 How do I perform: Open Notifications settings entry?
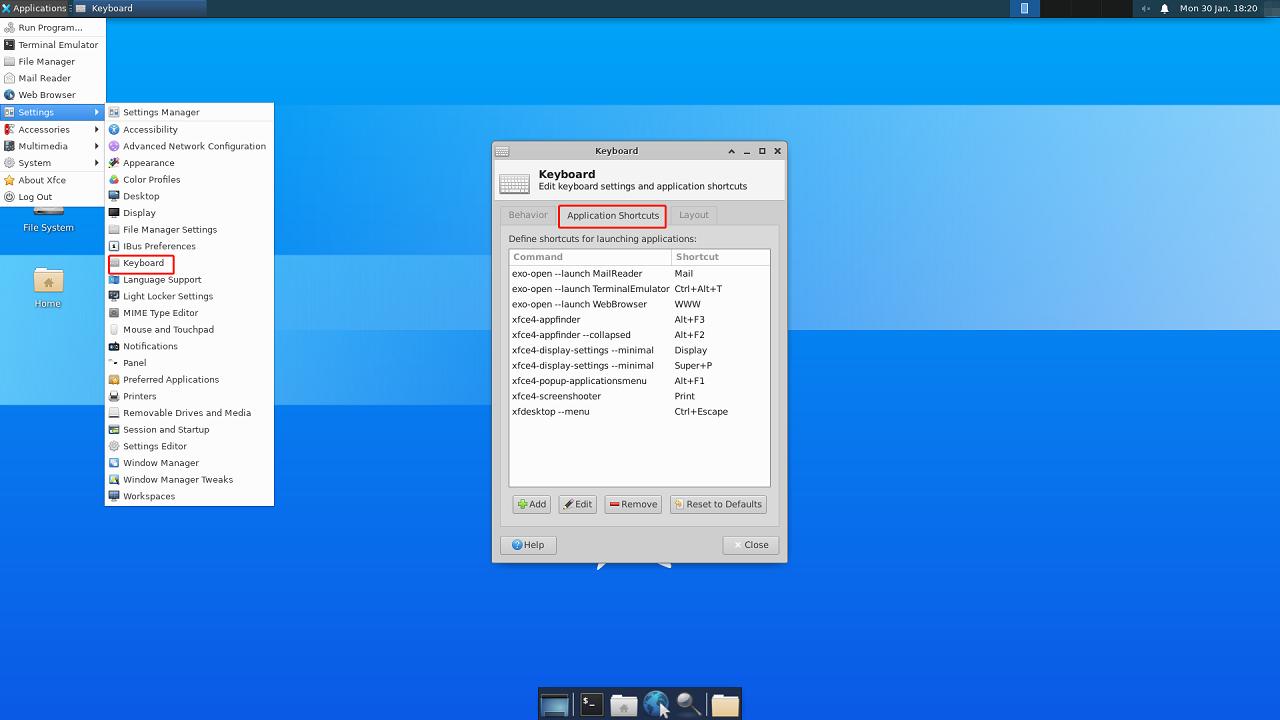tap(189, 346)
